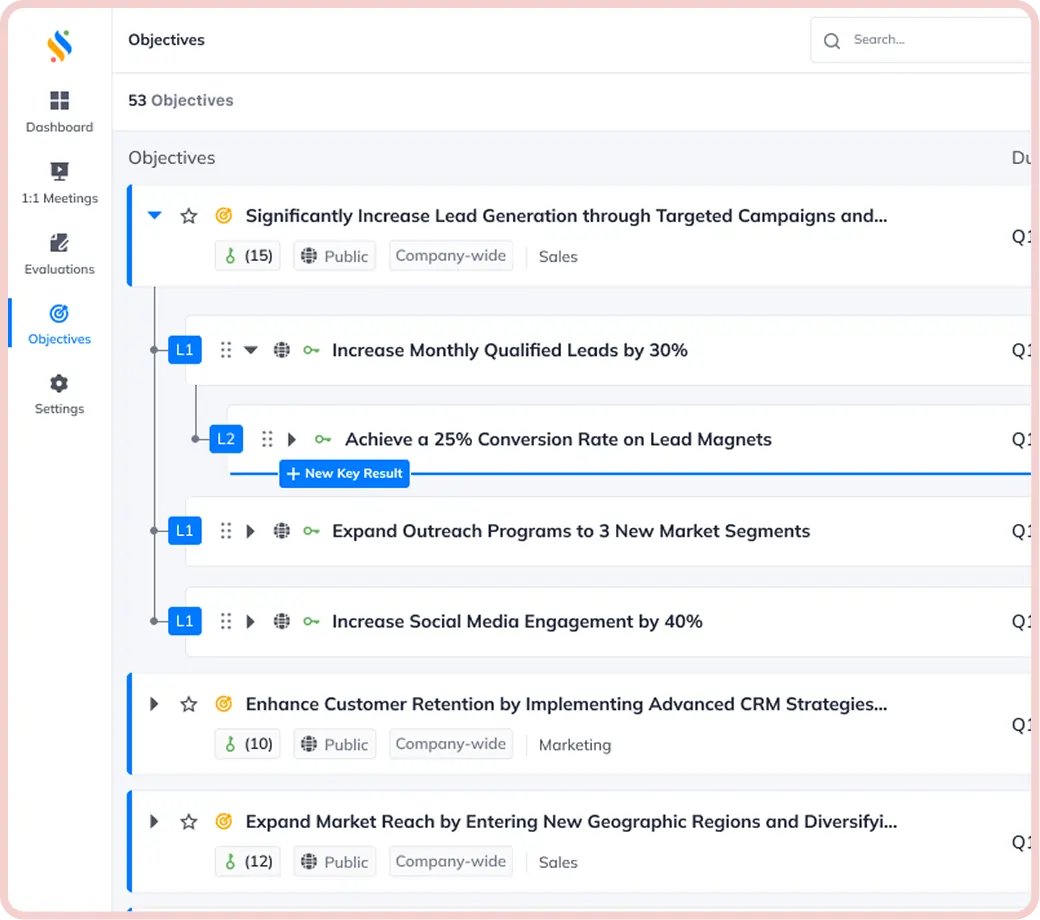Click the (15) alignment badge
This screenshot has height=920, width=1040.
click(248, 256)
